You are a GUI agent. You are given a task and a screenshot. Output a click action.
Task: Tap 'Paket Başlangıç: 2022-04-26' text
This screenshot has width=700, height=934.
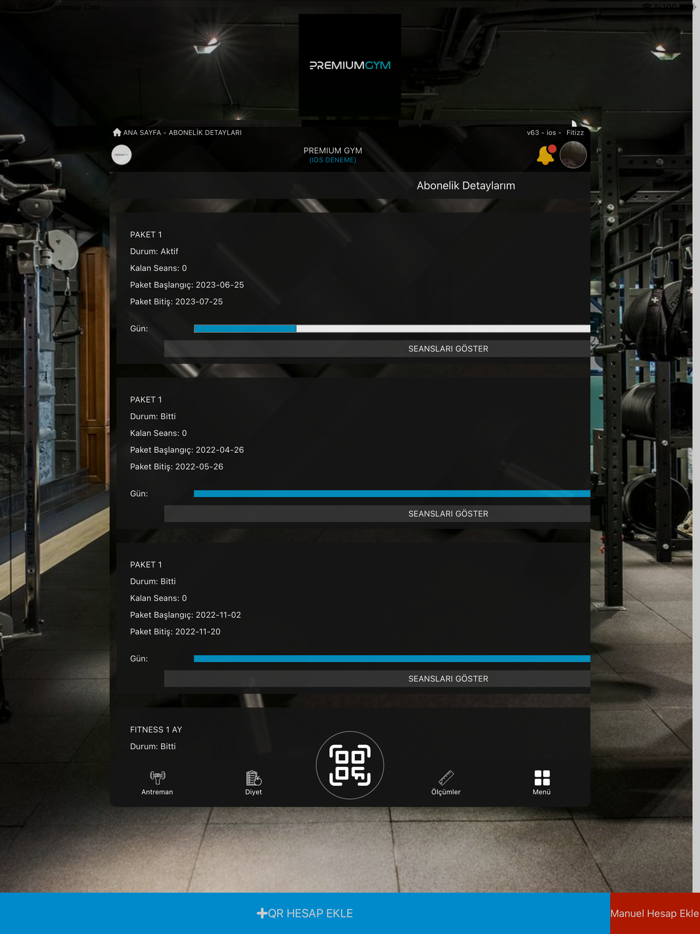[x=187, y=450]
